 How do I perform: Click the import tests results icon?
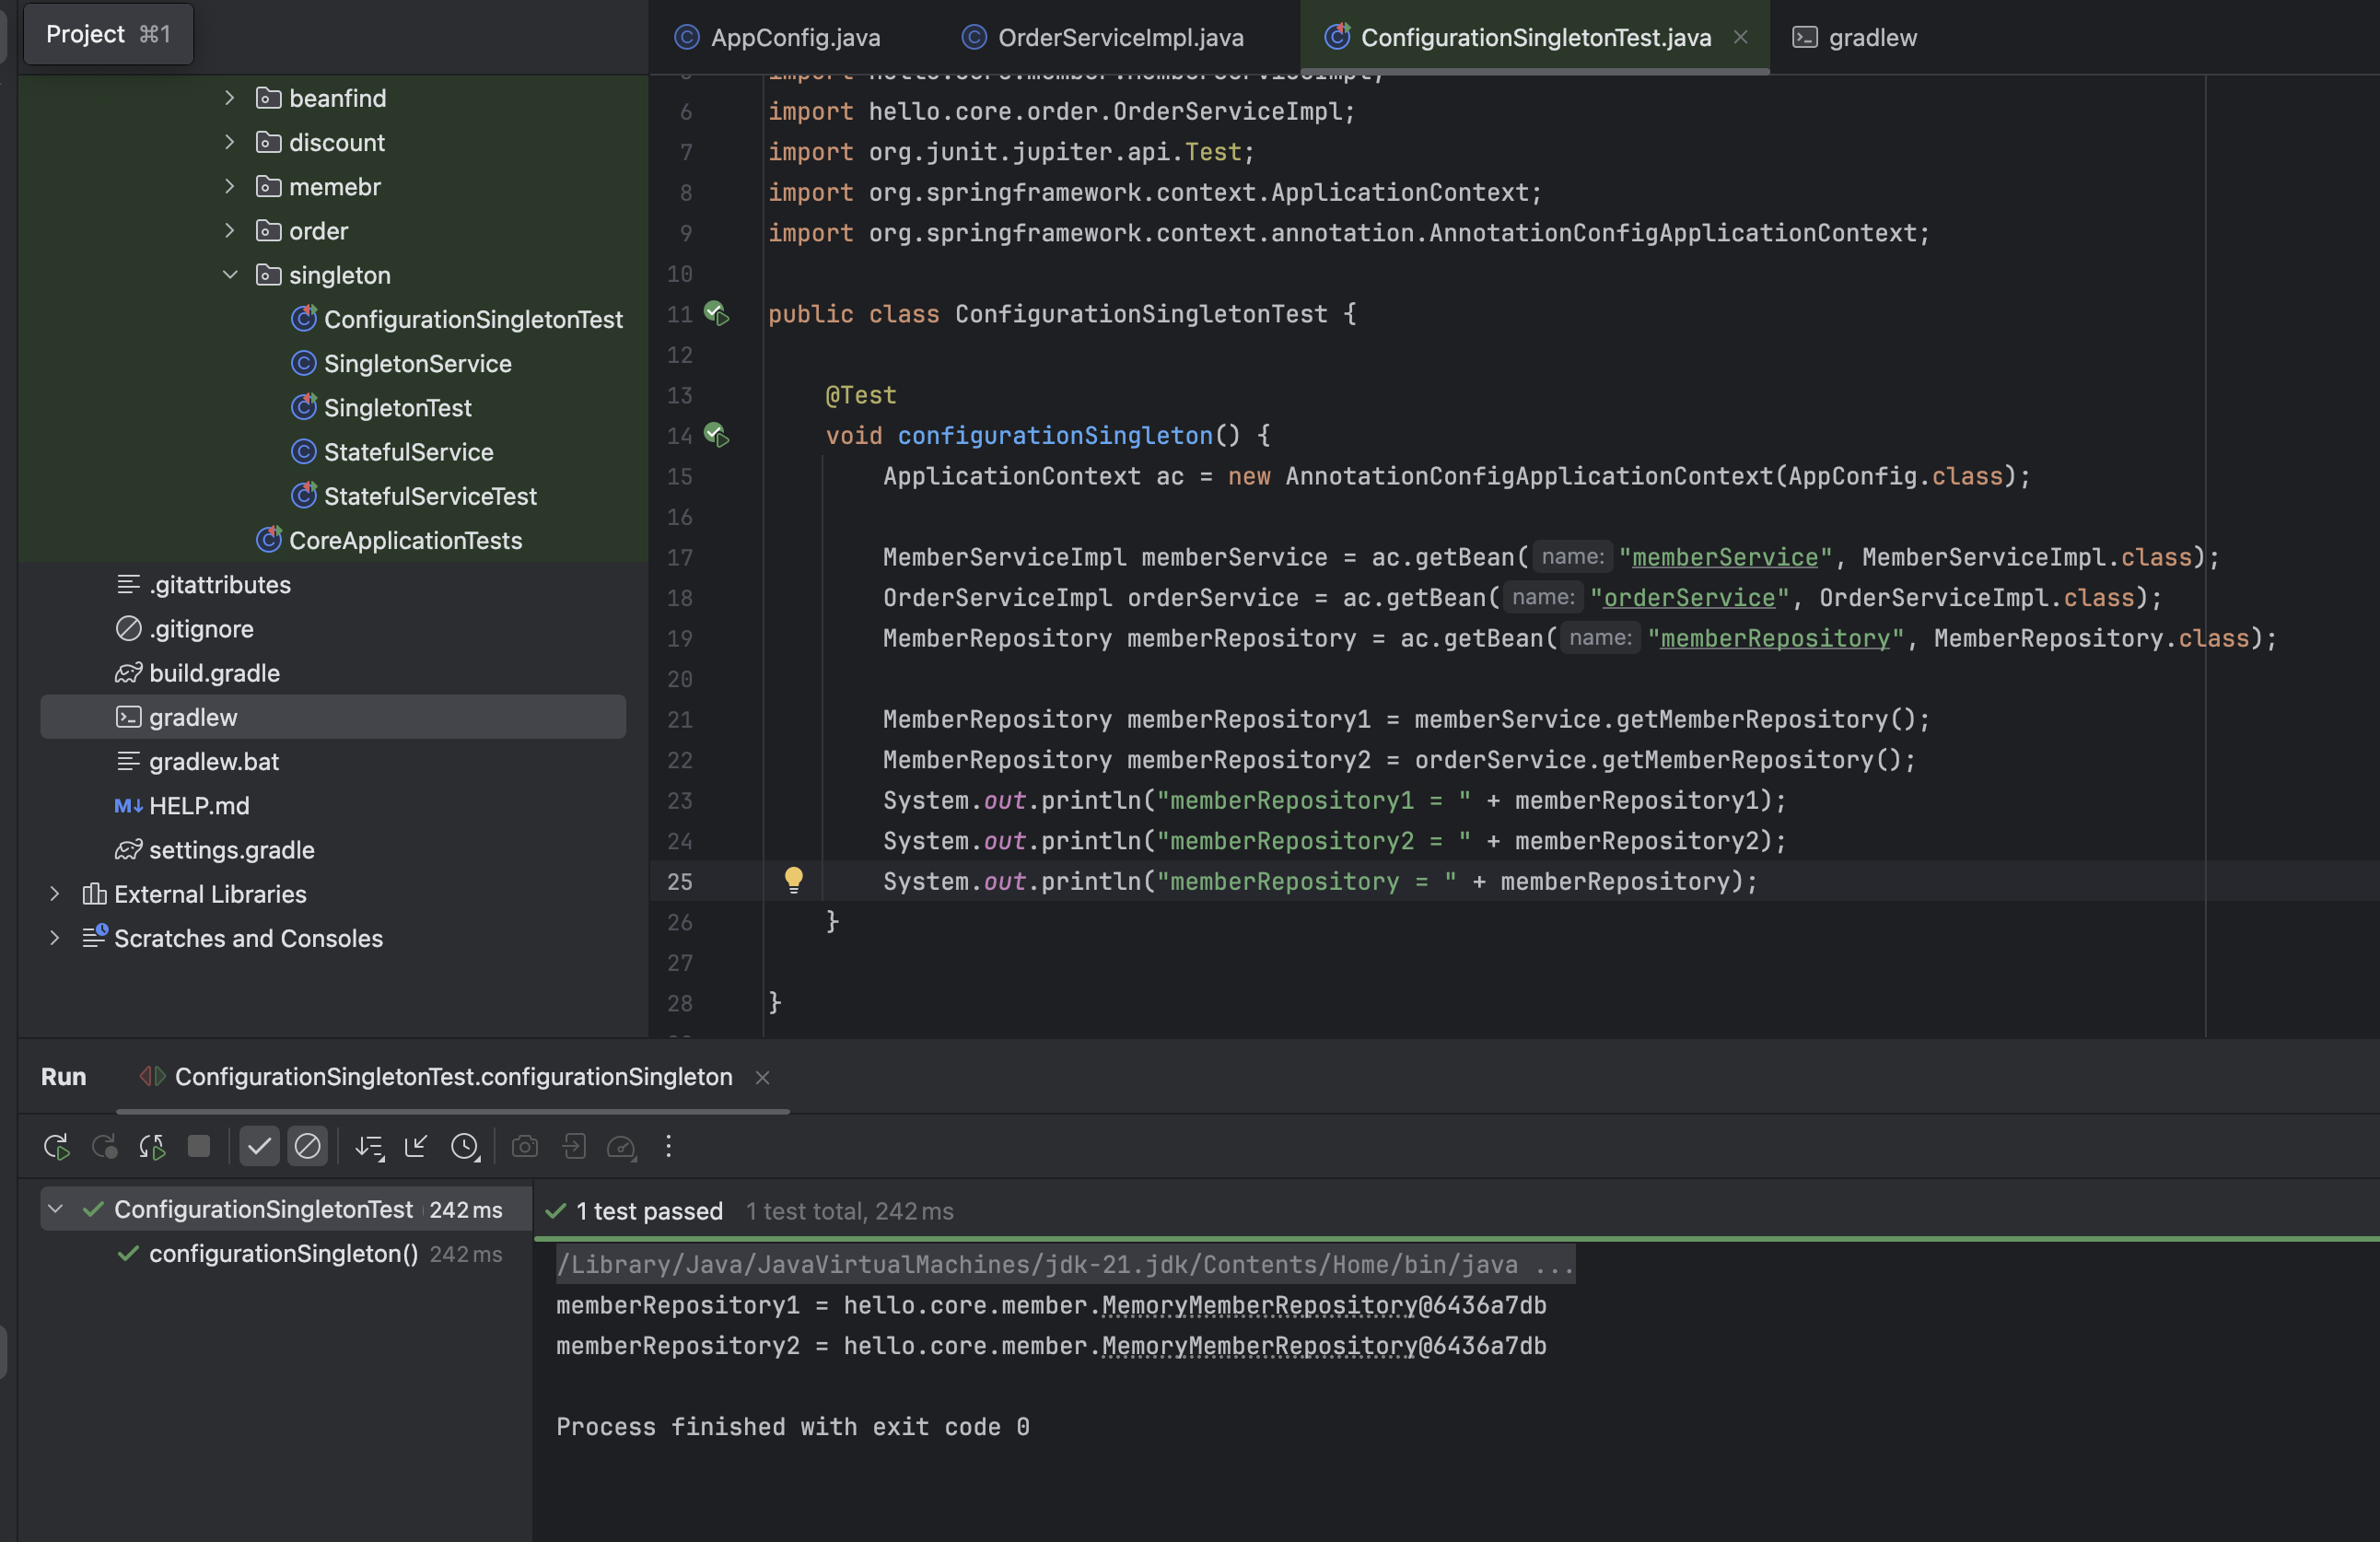574,1146
